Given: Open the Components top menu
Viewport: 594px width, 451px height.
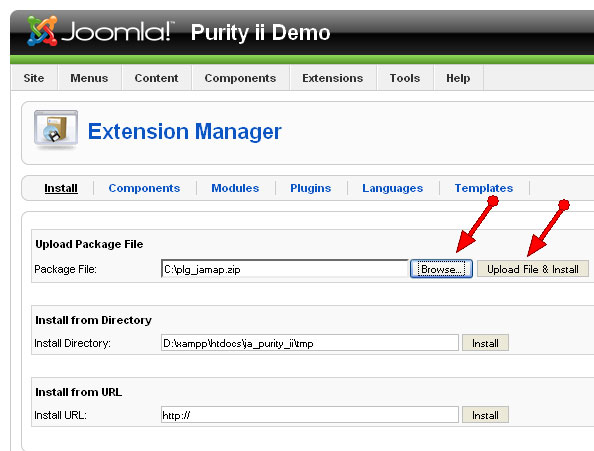Looking at the screenshot, I should pyautogui.click(x=241, y=78).
